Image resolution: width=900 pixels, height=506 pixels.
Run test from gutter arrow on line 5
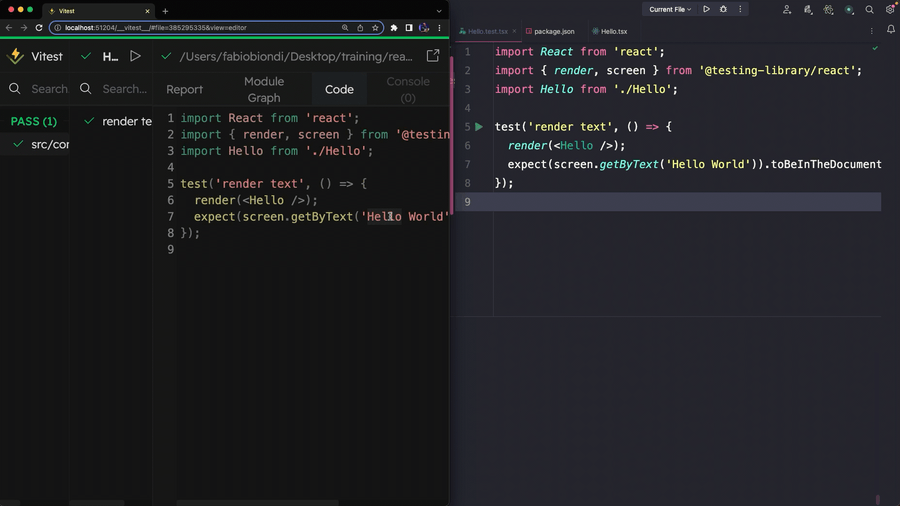[x=479, y=126]
